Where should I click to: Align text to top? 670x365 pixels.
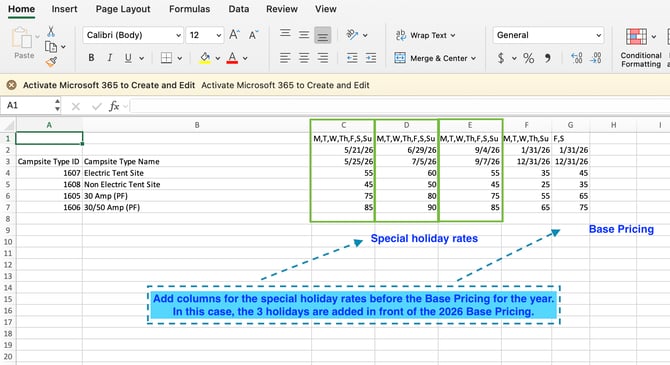click(x=285, y=34)
